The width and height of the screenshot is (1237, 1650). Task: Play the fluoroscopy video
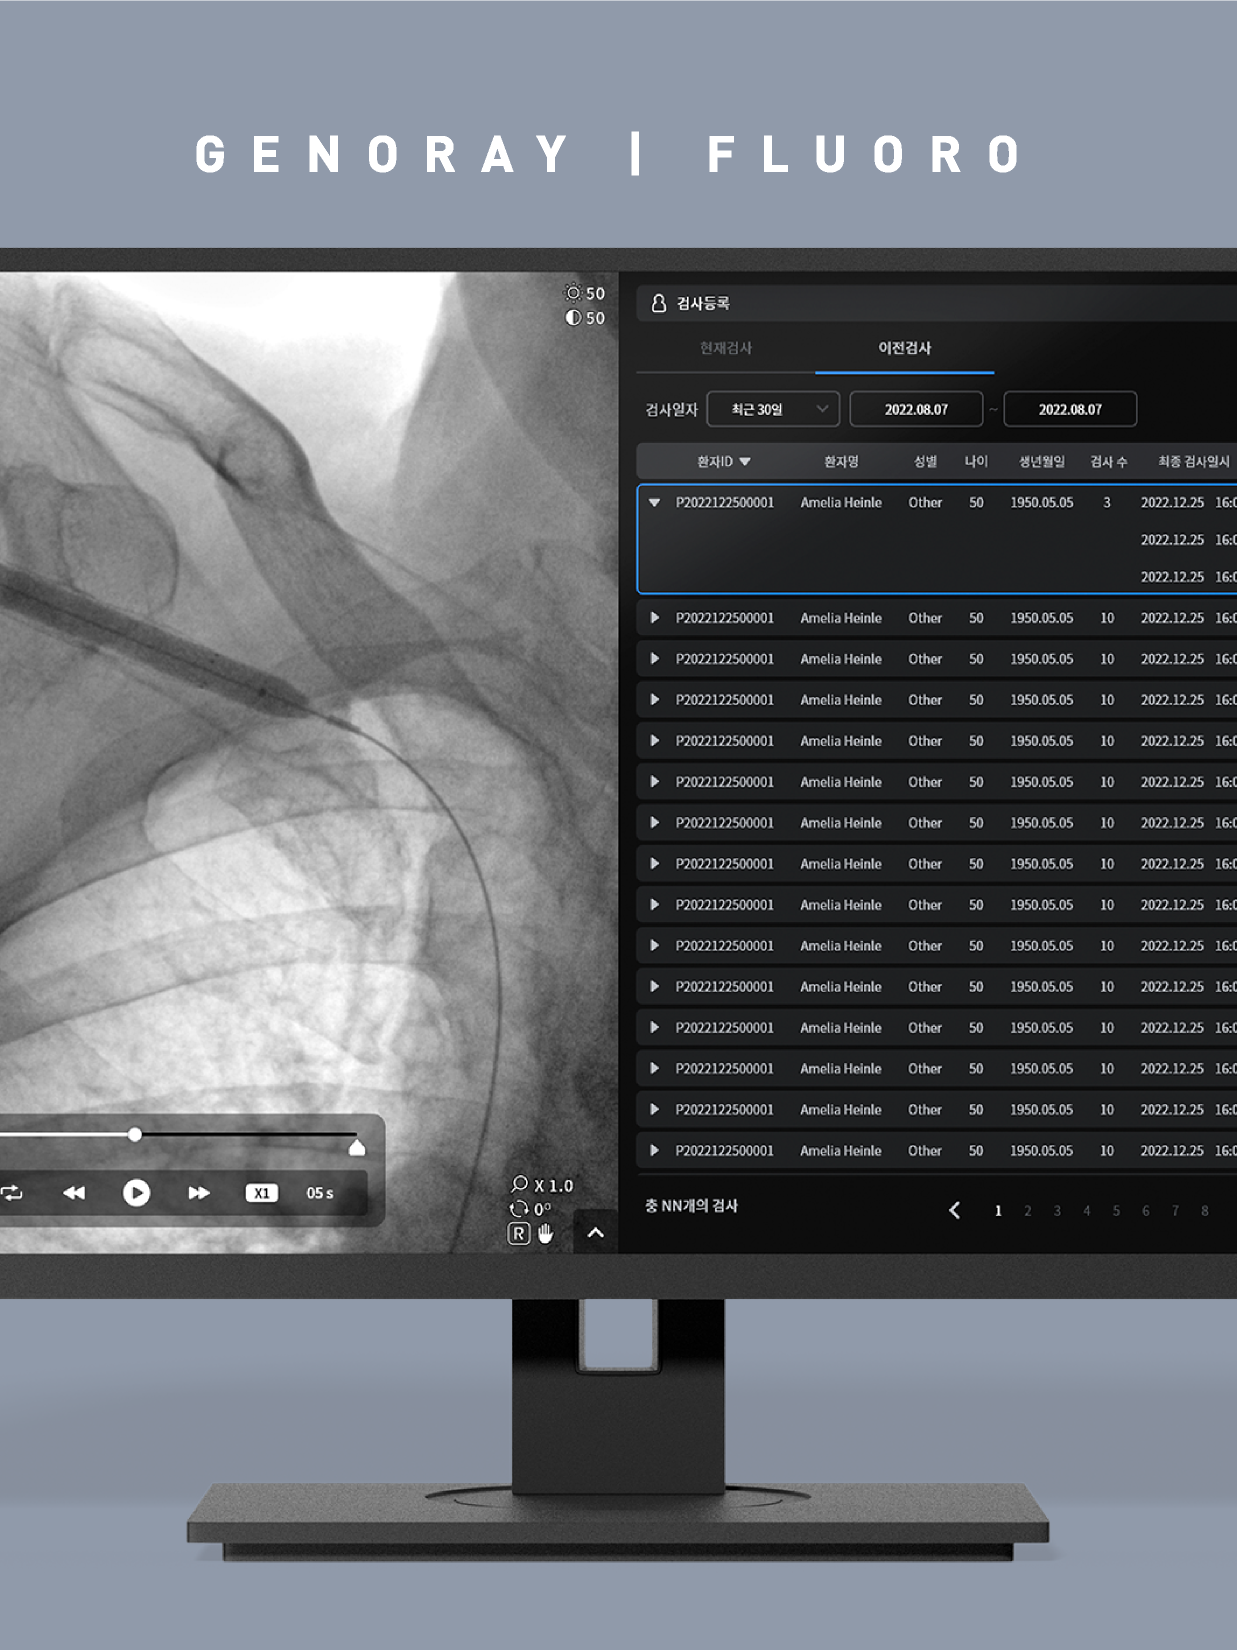[136, 1193]
